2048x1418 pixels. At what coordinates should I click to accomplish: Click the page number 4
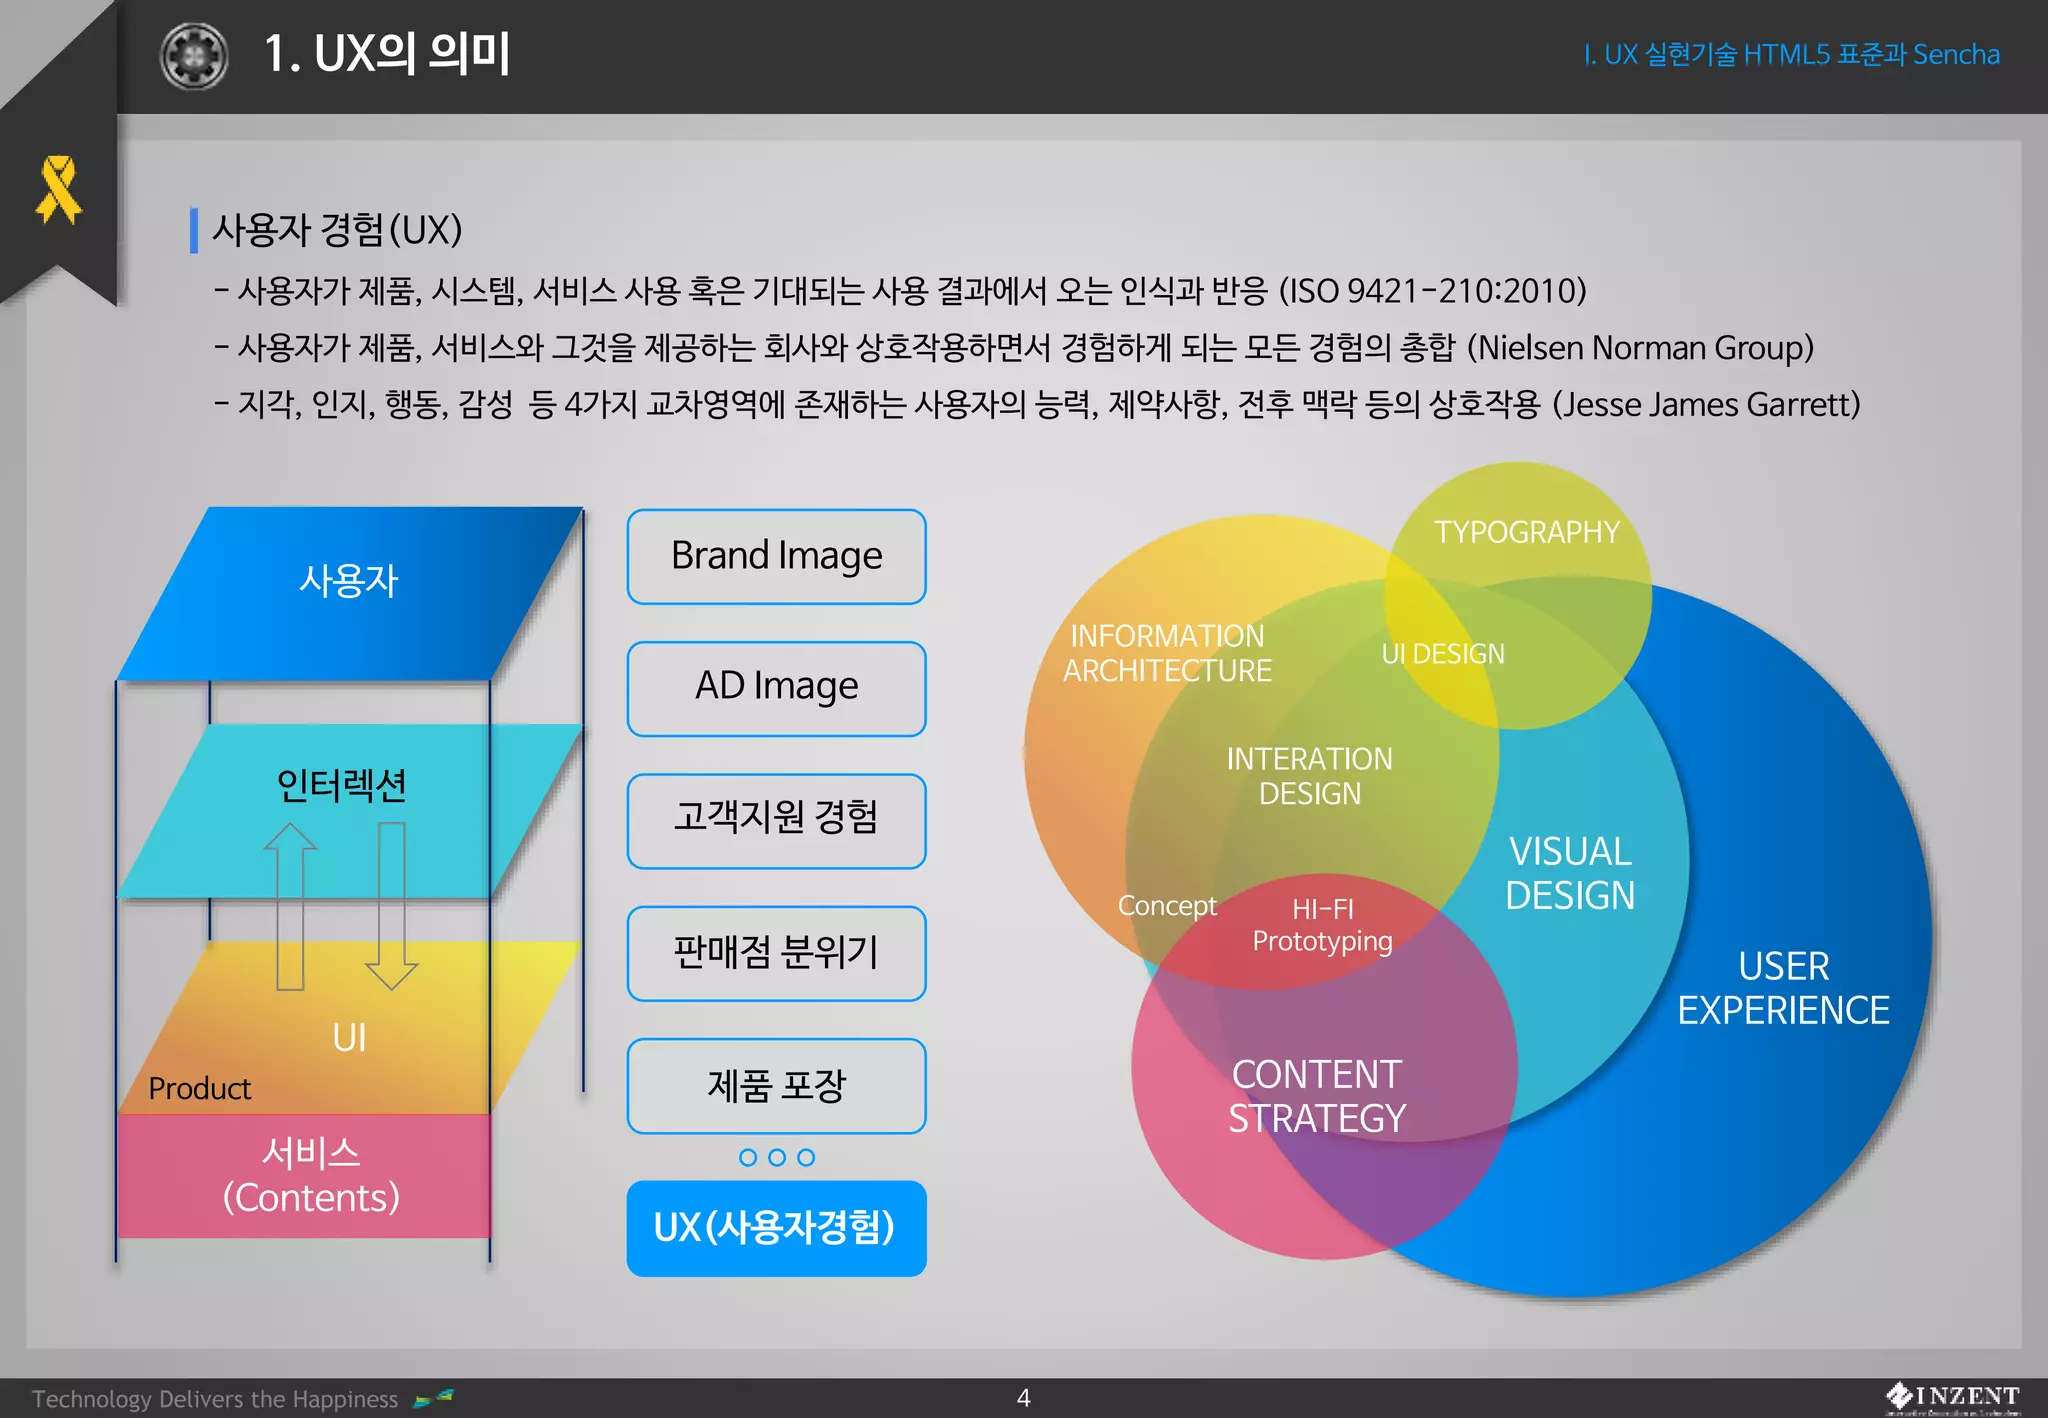[1023, 1398]
